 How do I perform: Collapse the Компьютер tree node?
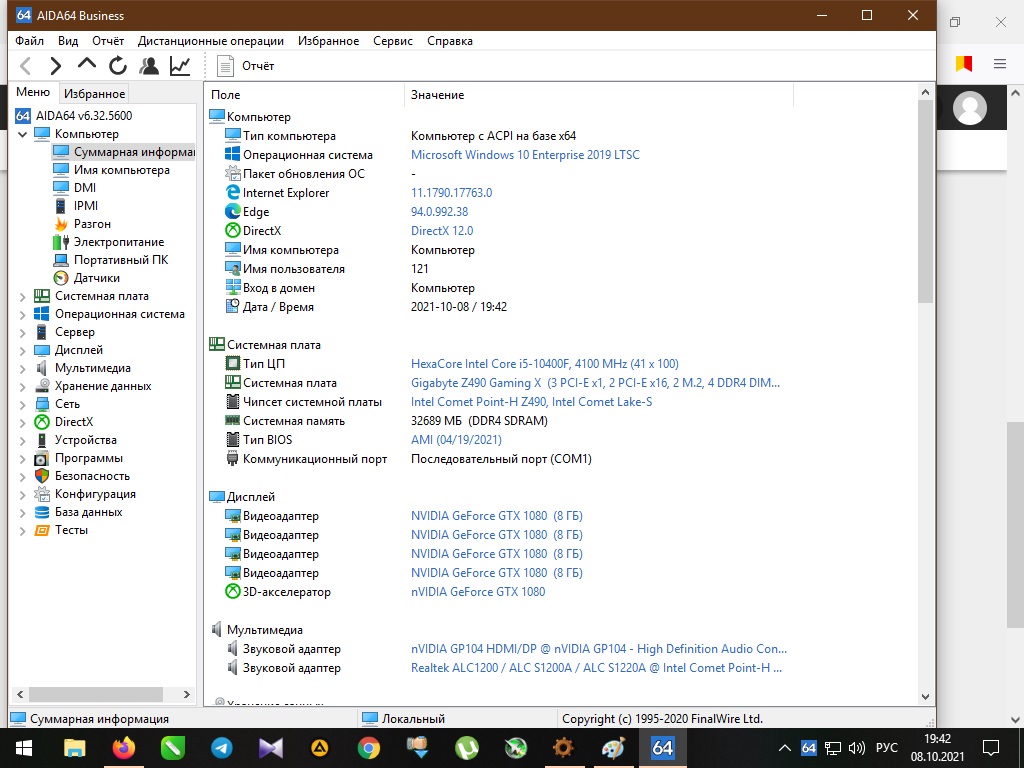[x=23, y=134]
